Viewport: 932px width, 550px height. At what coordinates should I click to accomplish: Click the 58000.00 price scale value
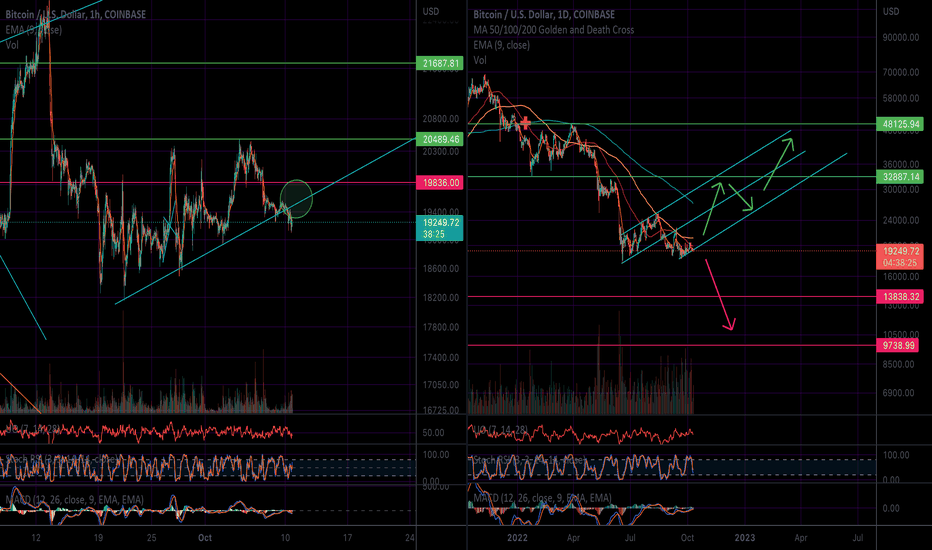(x=901, y=99)
